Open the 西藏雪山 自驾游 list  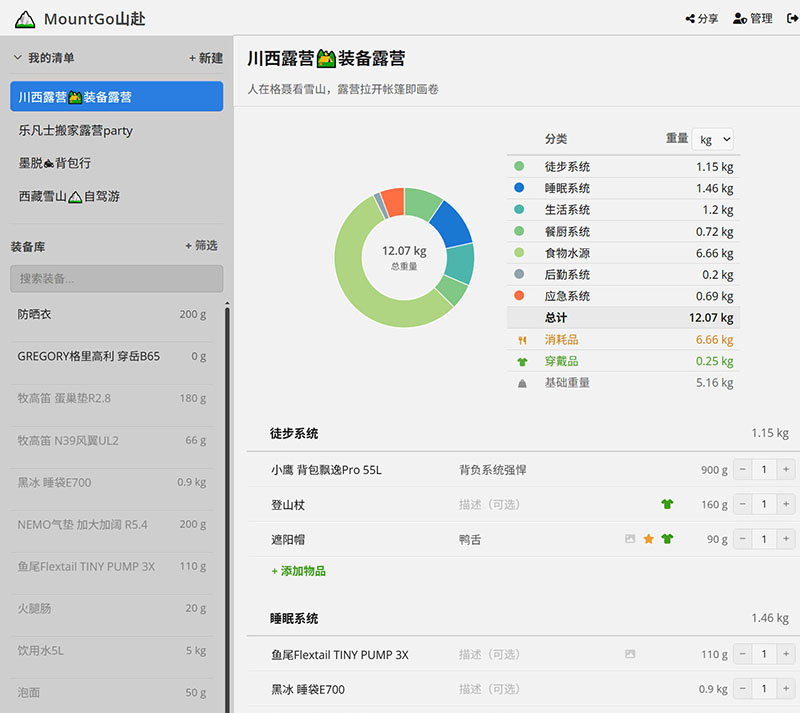coord(69,197)
